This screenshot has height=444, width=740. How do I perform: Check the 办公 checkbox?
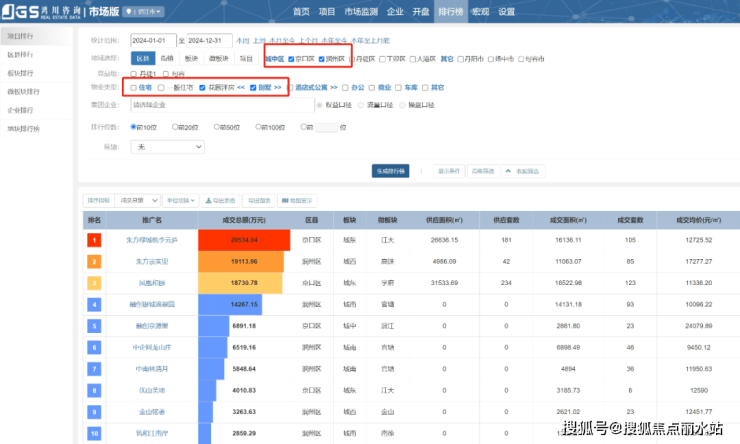point(345,88)
